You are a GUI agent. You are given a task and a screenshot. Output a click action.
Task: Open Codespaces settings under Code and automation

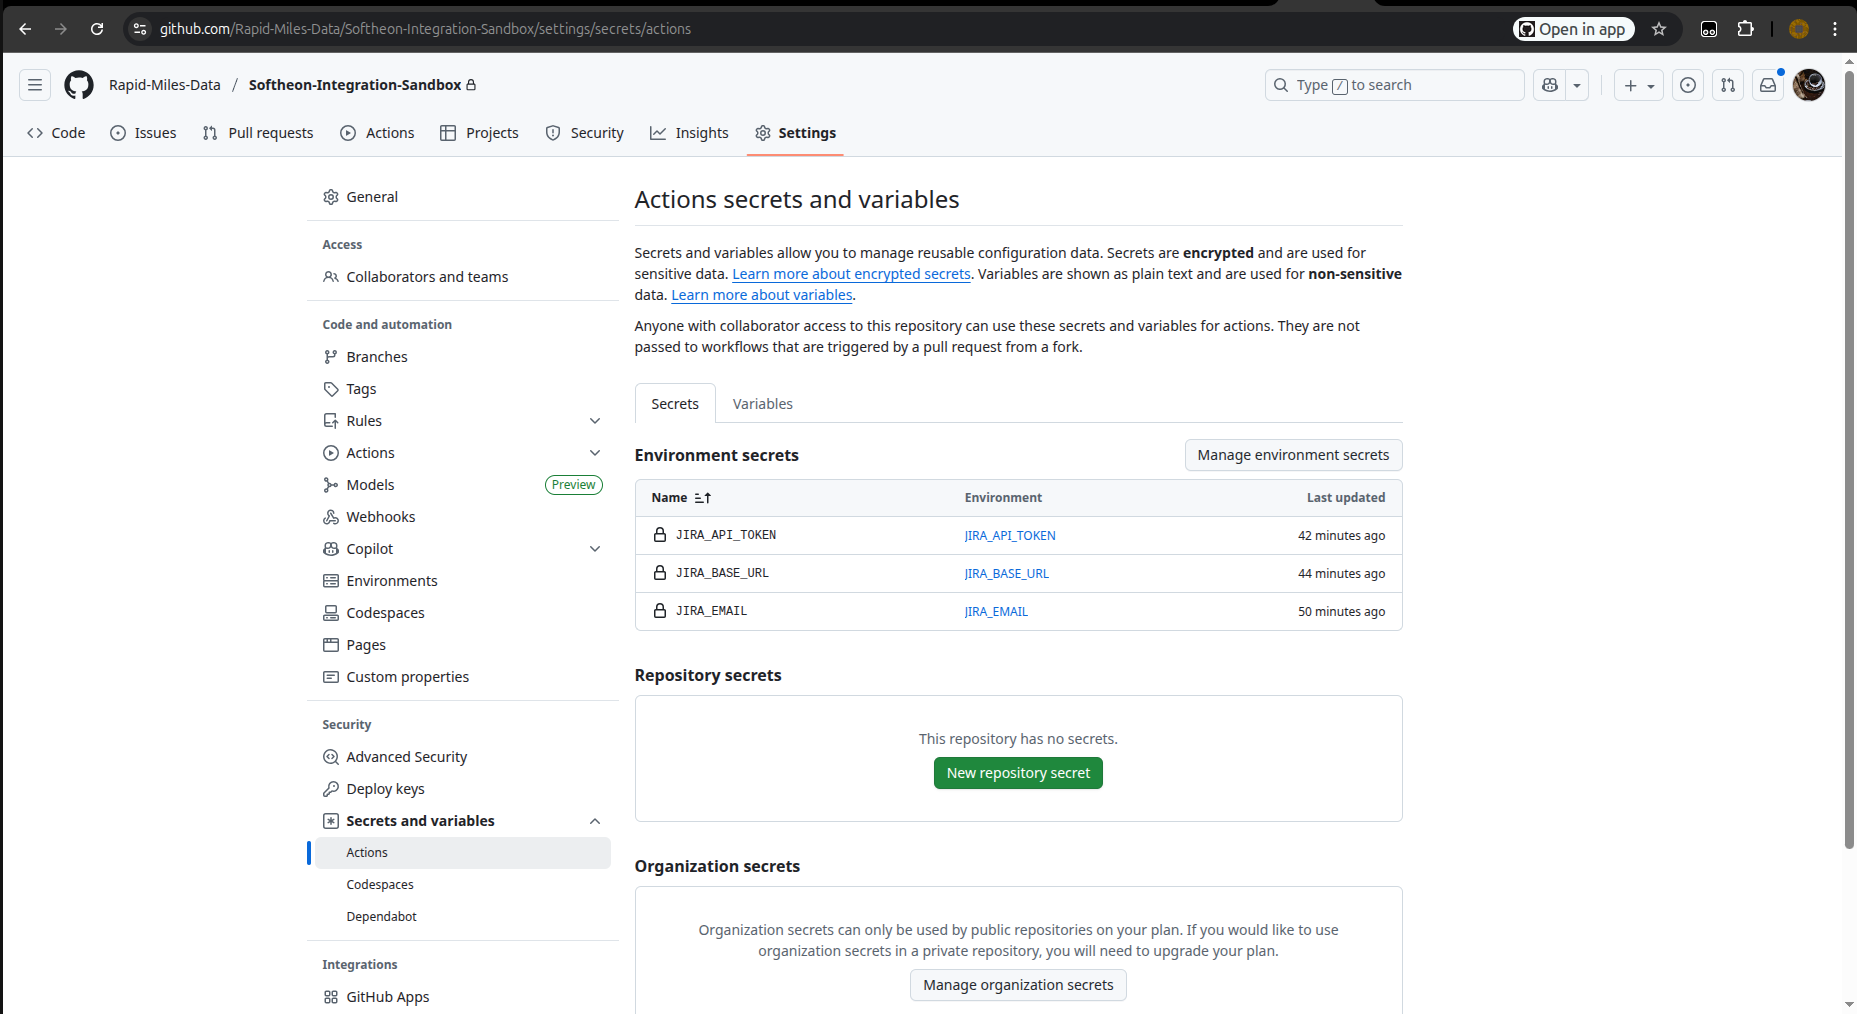(463, 613)
